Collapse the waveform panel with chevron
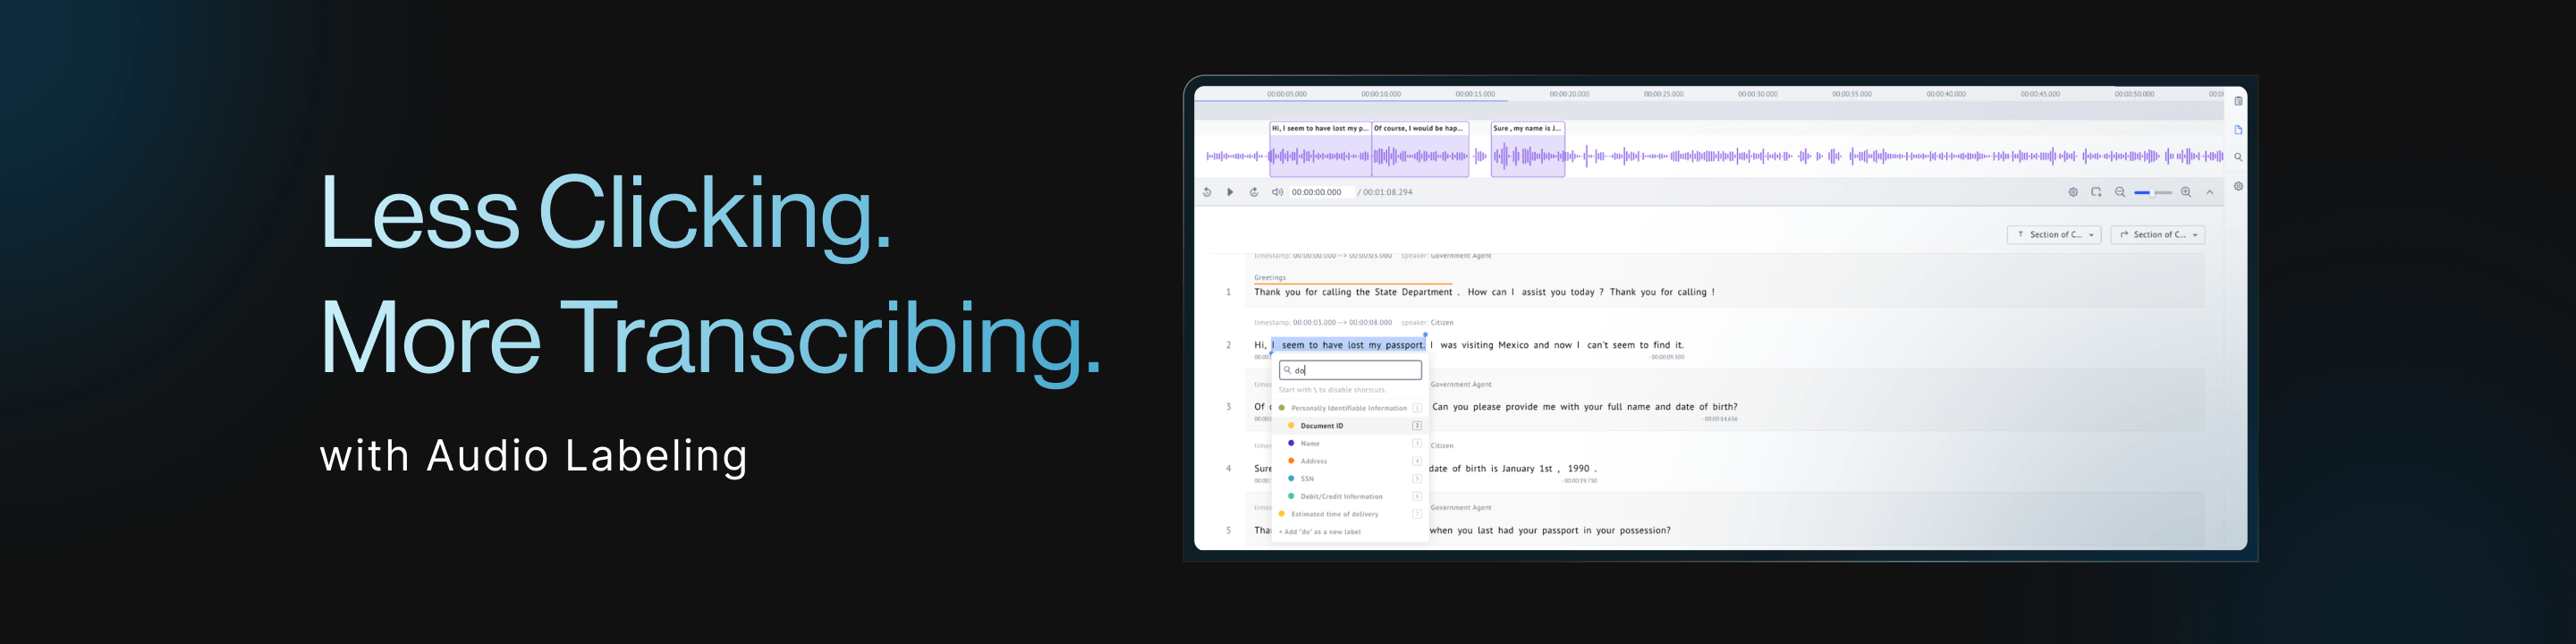2576x644 pixels. pyautogui.click(x=2210, y=192)
